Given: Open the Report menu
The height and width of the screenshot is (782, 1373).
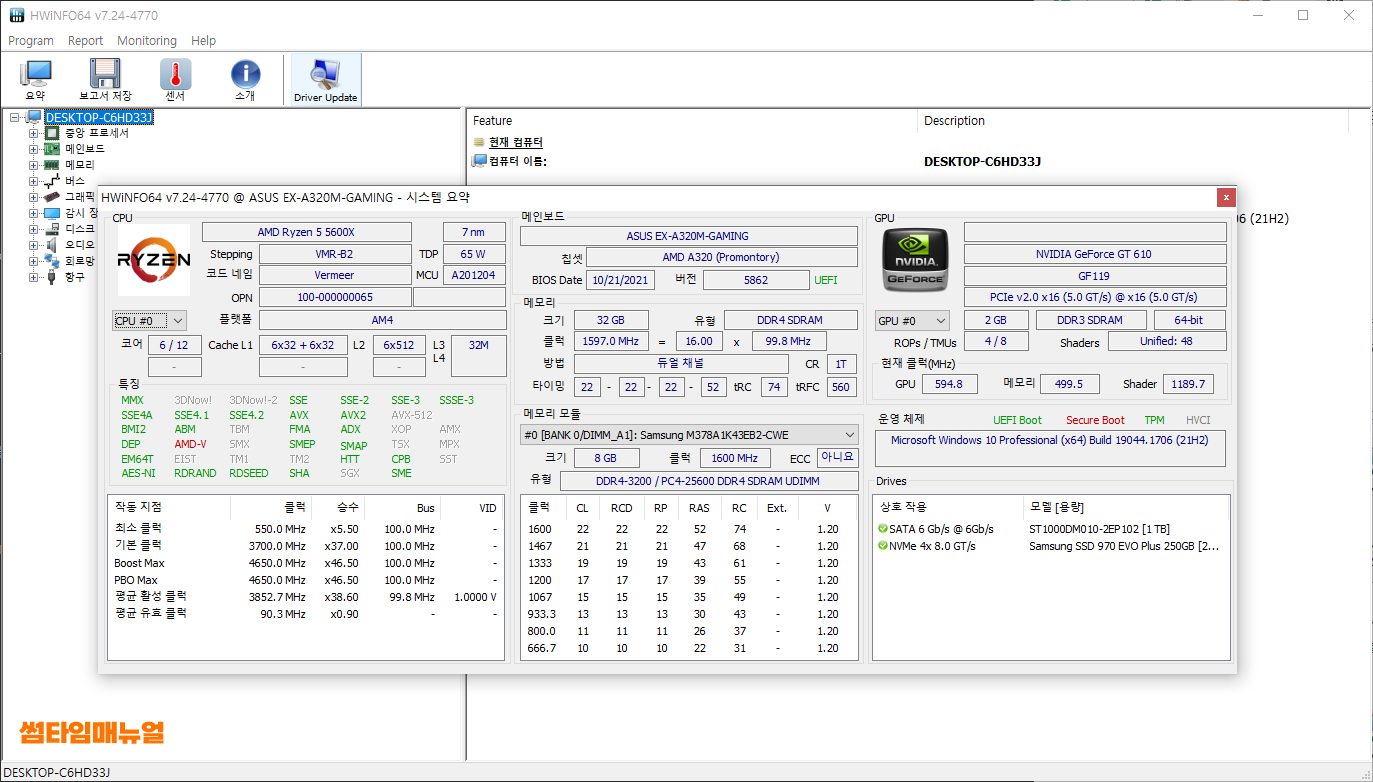Looking at the screenshot, I should 85,41.
